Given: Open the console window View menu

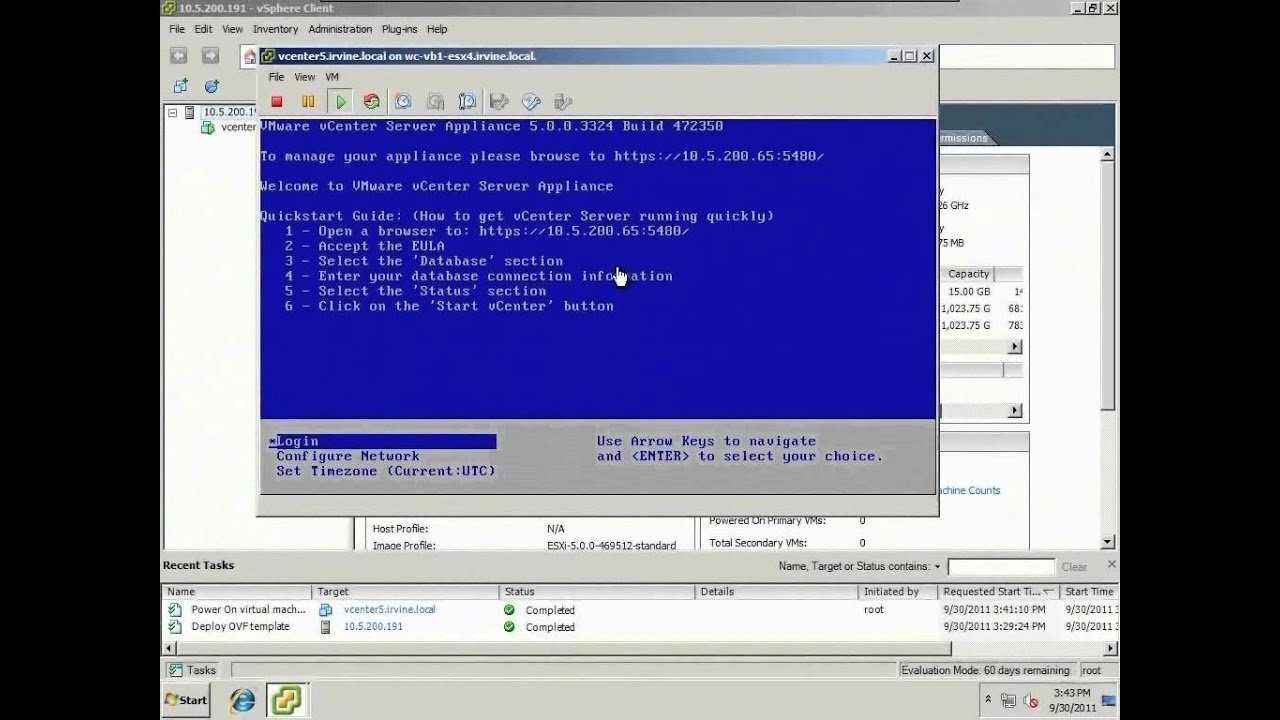Looking at the screenshot, I should point(305,77).
